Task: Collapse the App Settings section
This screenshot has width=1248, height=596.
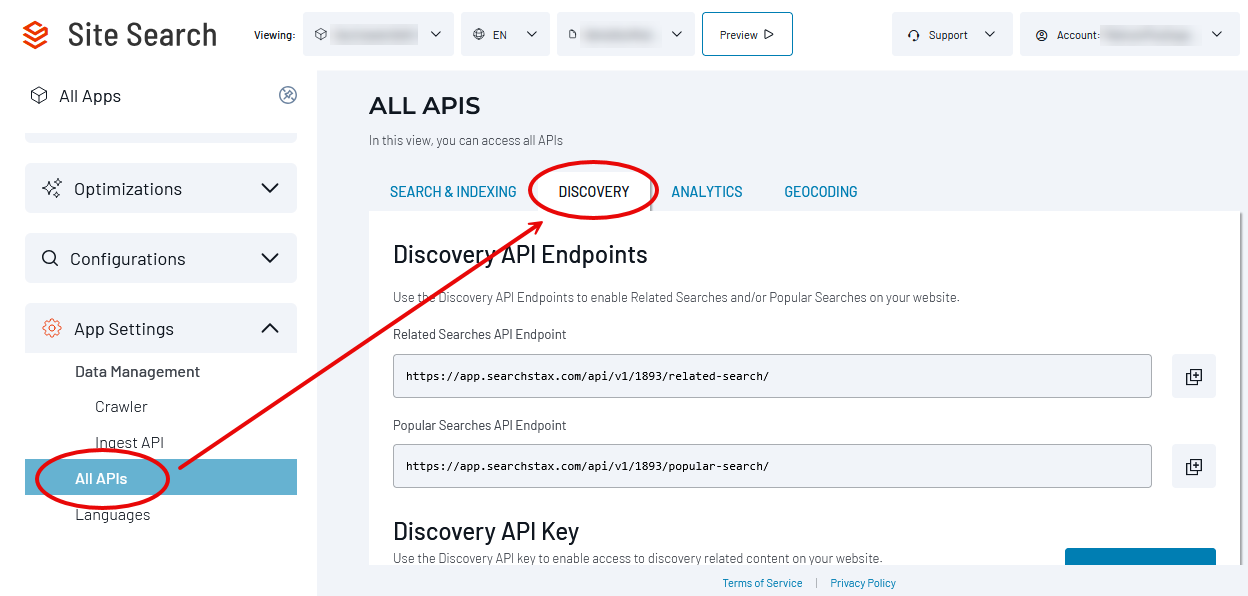Action: (161, 328)
